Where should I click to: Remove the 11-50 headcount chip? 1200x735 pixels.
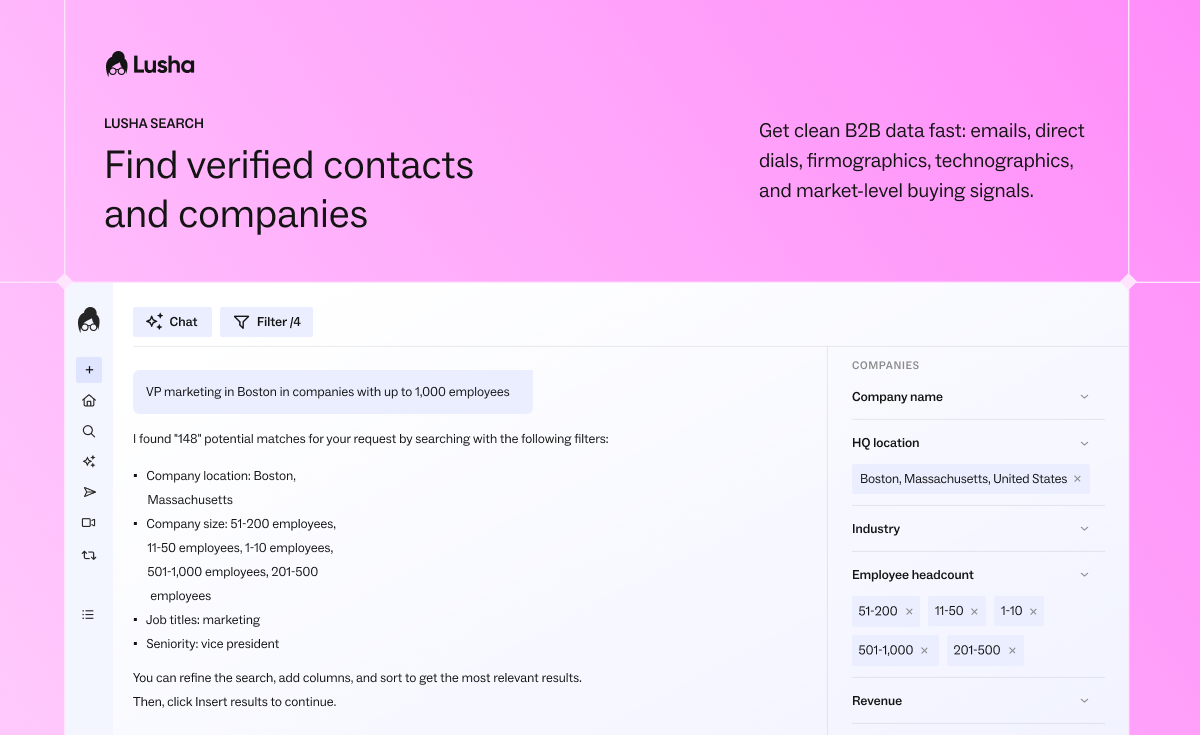tap(974, 612)
